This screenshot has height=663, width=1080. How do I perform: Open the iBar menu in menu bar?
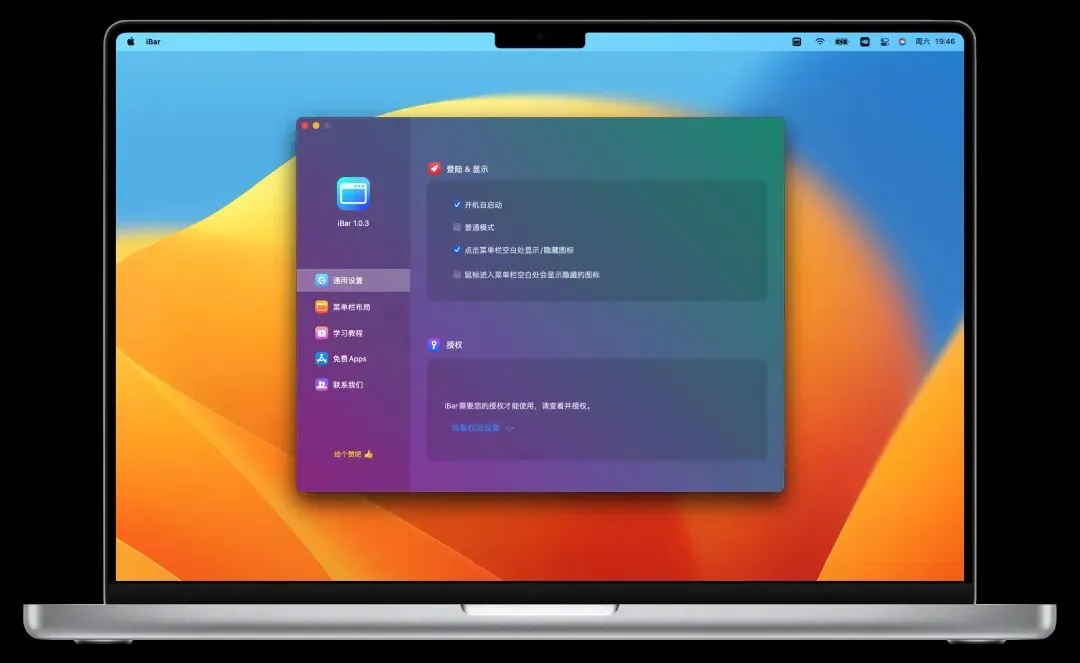[x=153, y=42]
